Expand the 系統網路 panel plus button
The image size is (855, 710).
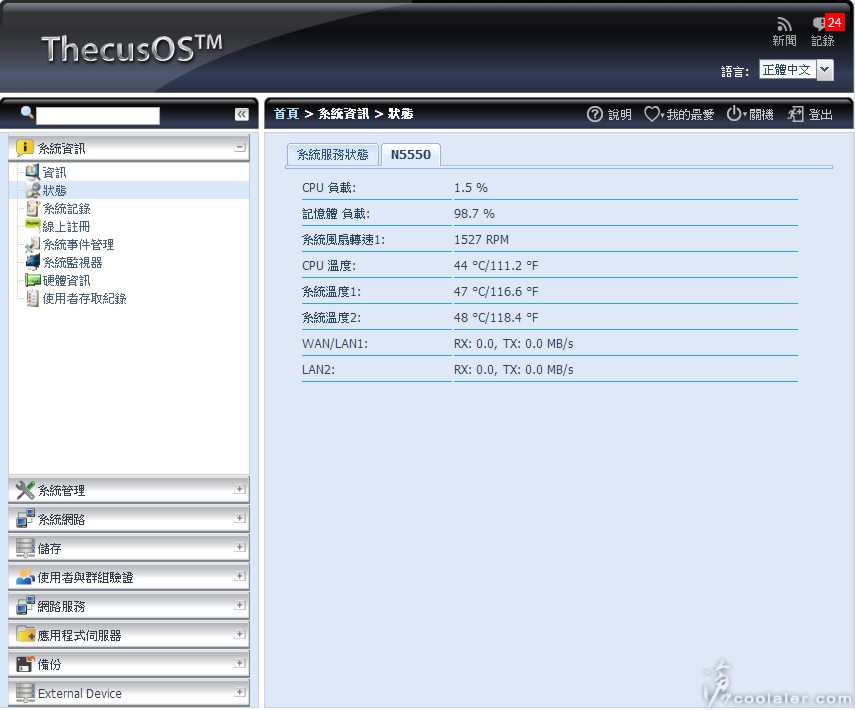(239, 518)
